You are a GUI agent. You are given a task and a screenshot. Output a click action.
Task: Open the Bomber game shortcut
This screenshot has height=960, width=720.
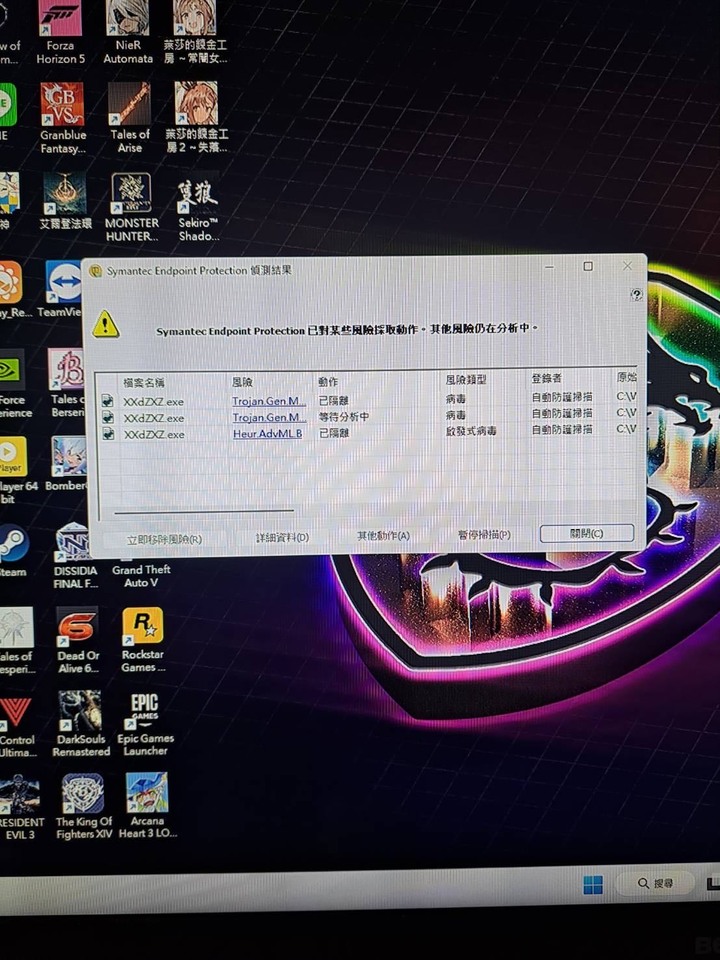pos(67,463)
